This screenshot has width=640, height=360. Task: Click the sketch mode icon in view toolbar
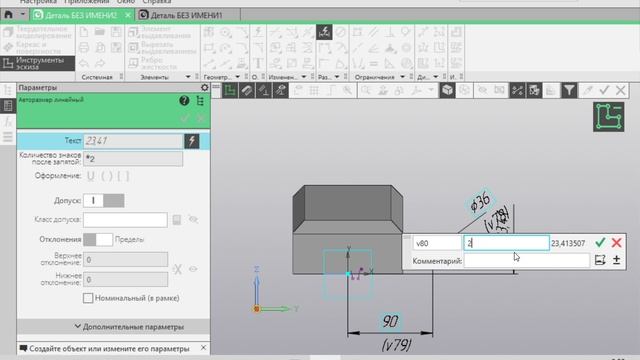(230, 90)
